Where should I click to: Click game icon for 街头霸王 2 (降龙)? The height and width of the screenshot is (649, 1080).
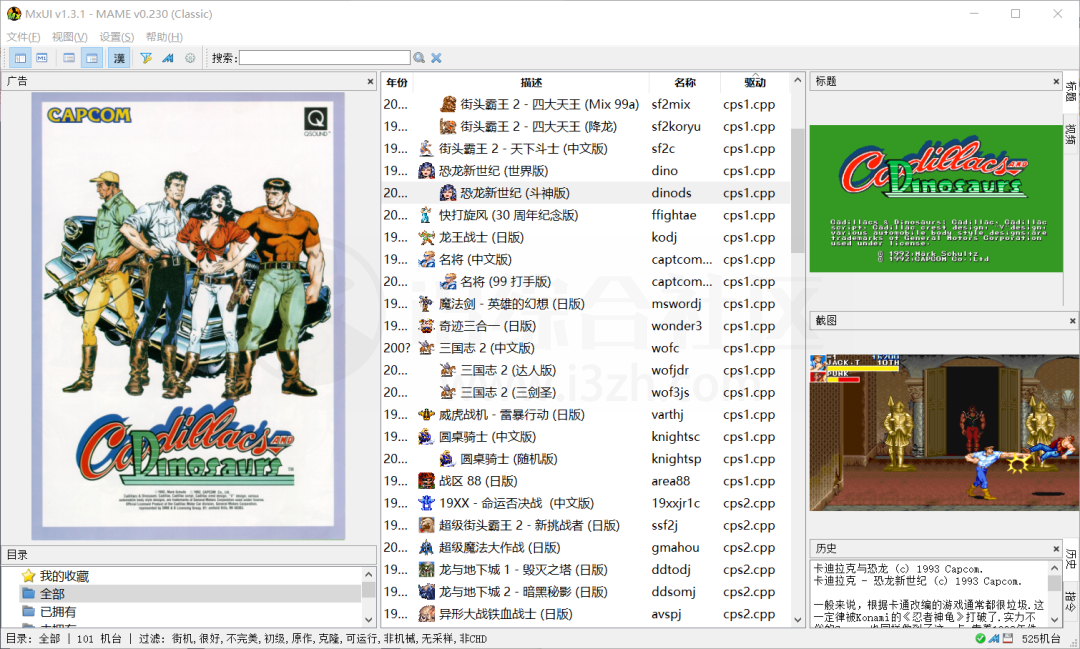tap(448, 127)
